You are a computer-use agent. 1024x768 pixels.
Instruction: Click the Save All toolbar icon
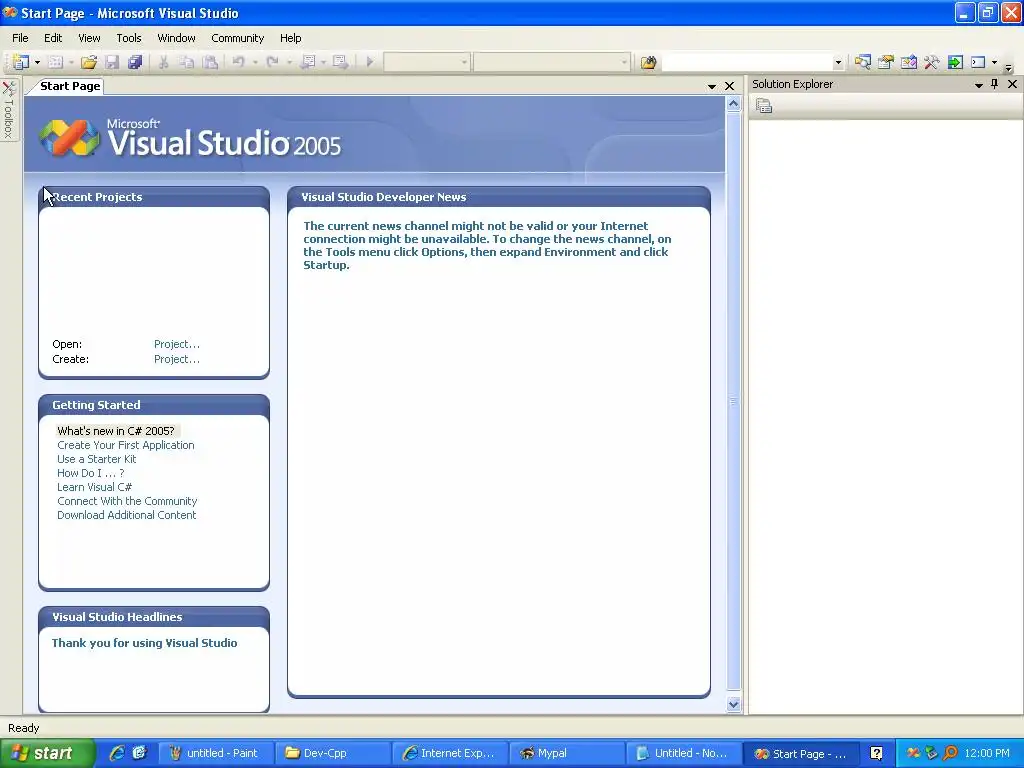(x=135, y=62)
